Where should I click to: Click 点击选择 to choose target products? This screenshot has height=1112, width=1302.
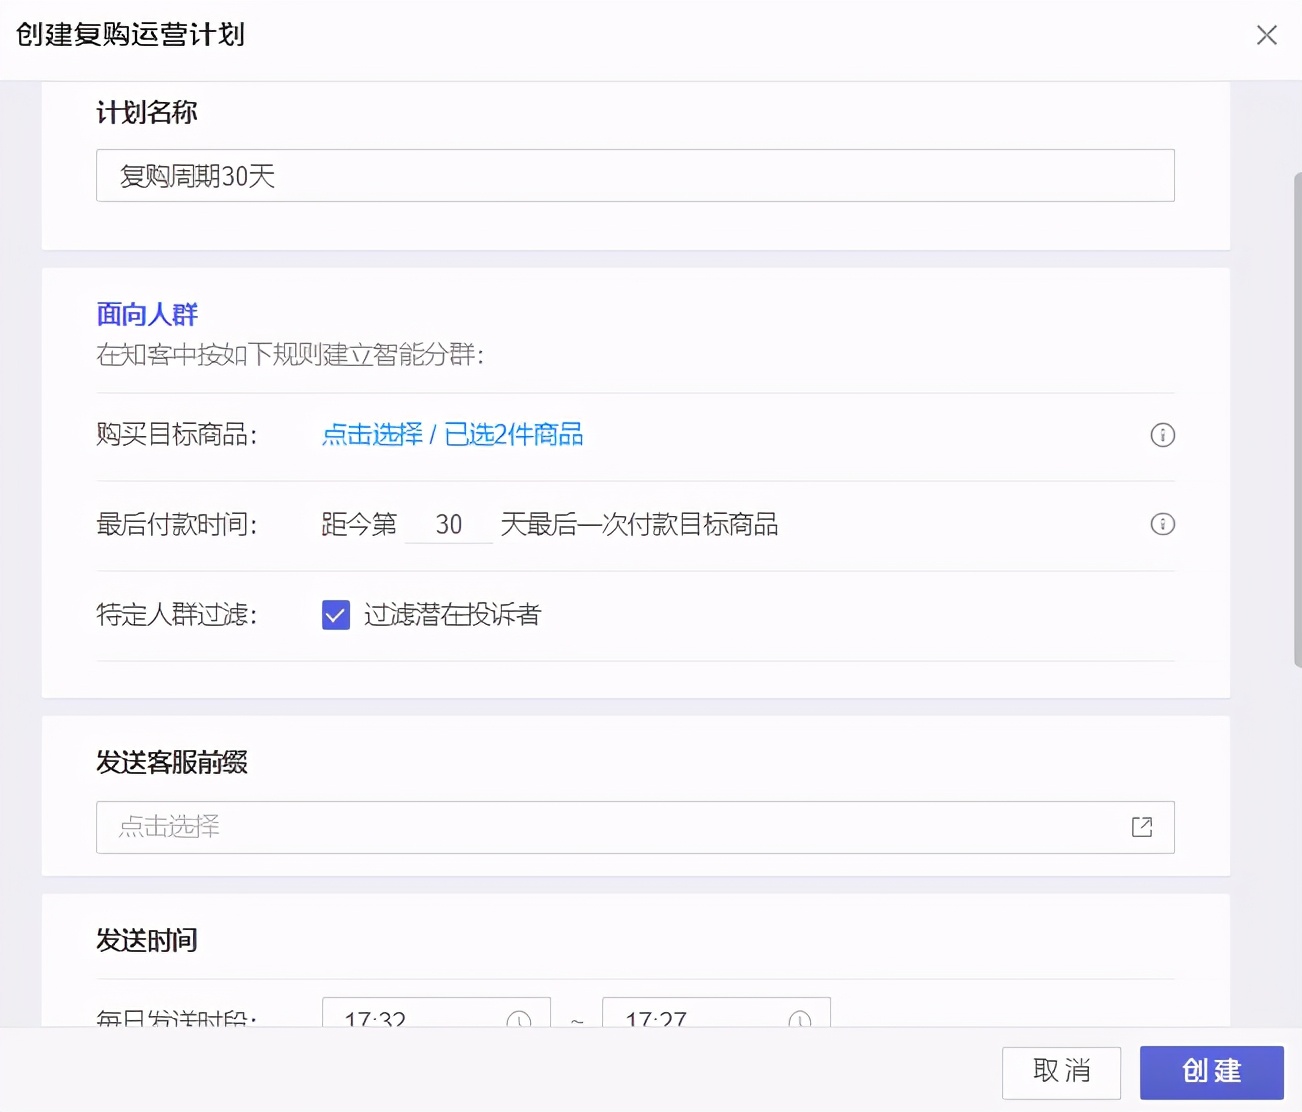coord(371,435)
